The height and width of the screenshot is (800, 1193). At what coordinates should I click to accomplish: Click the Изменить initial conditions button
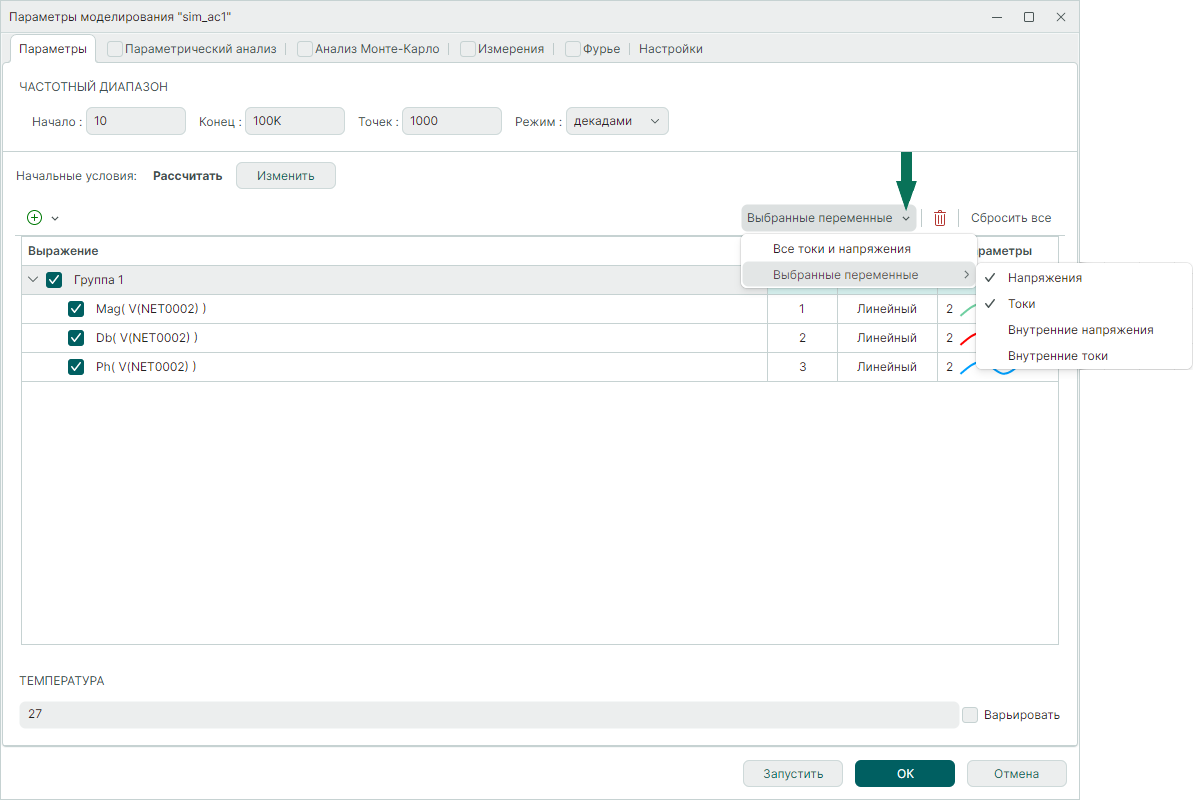(285, 176)
